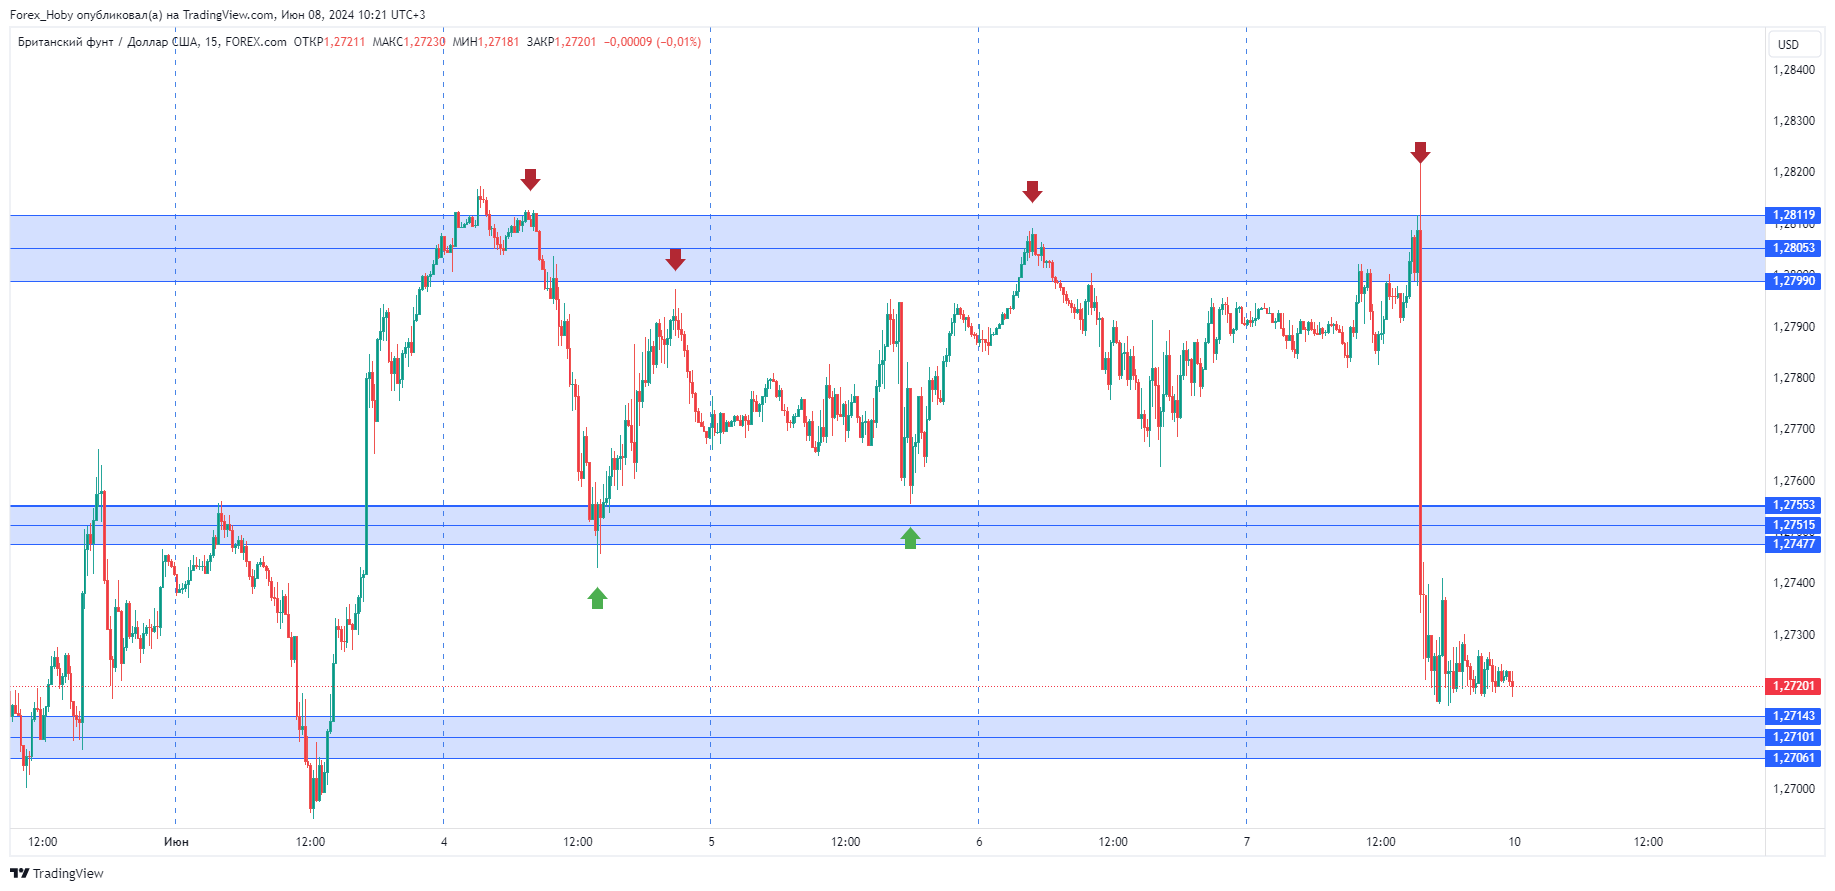Click the 1,28300 price scale value
Image resolution: width=1835 pixels, height=891 pixels.
pos(1793,121)
